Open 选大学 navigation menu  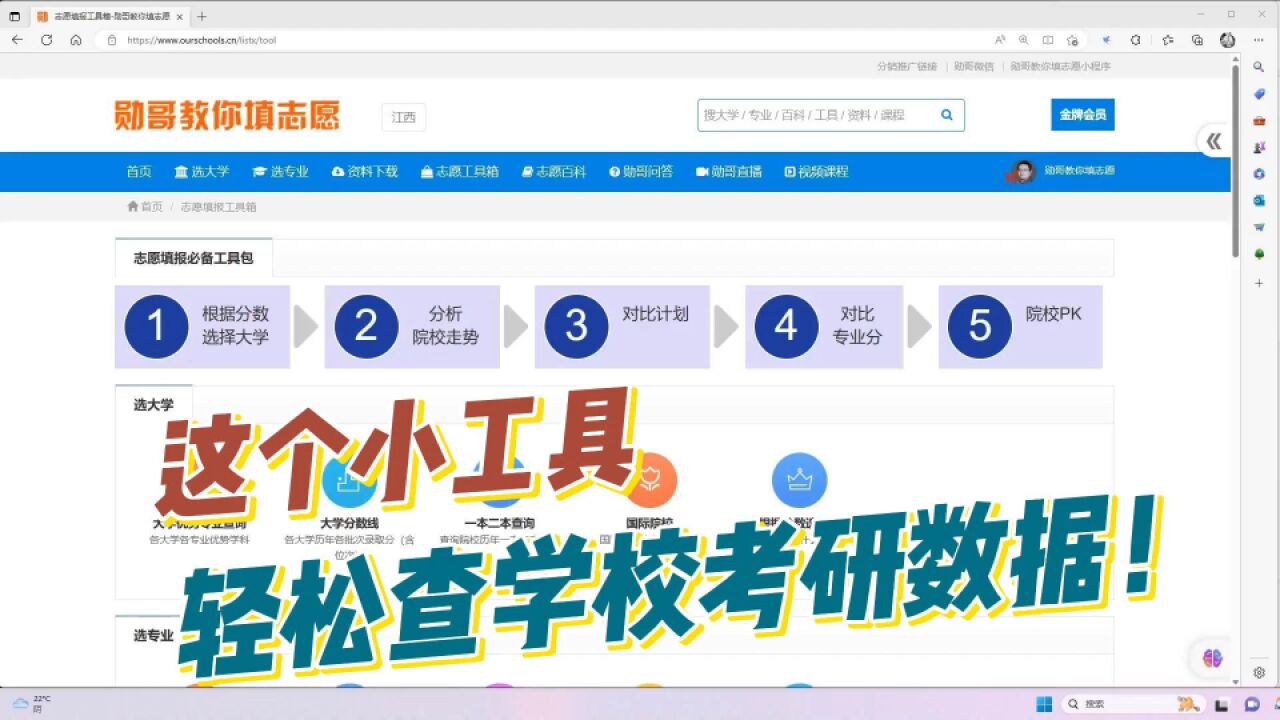pyautogui.click(x=202, y=172)
